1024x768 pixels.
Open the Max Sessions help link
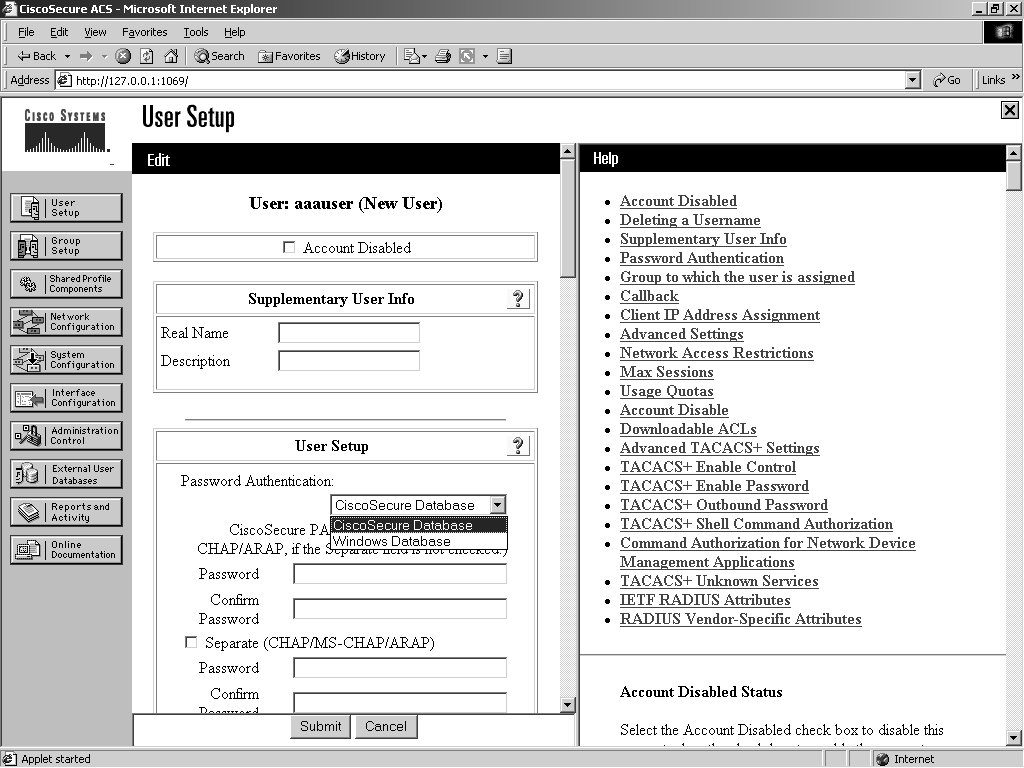coord(667,372)
